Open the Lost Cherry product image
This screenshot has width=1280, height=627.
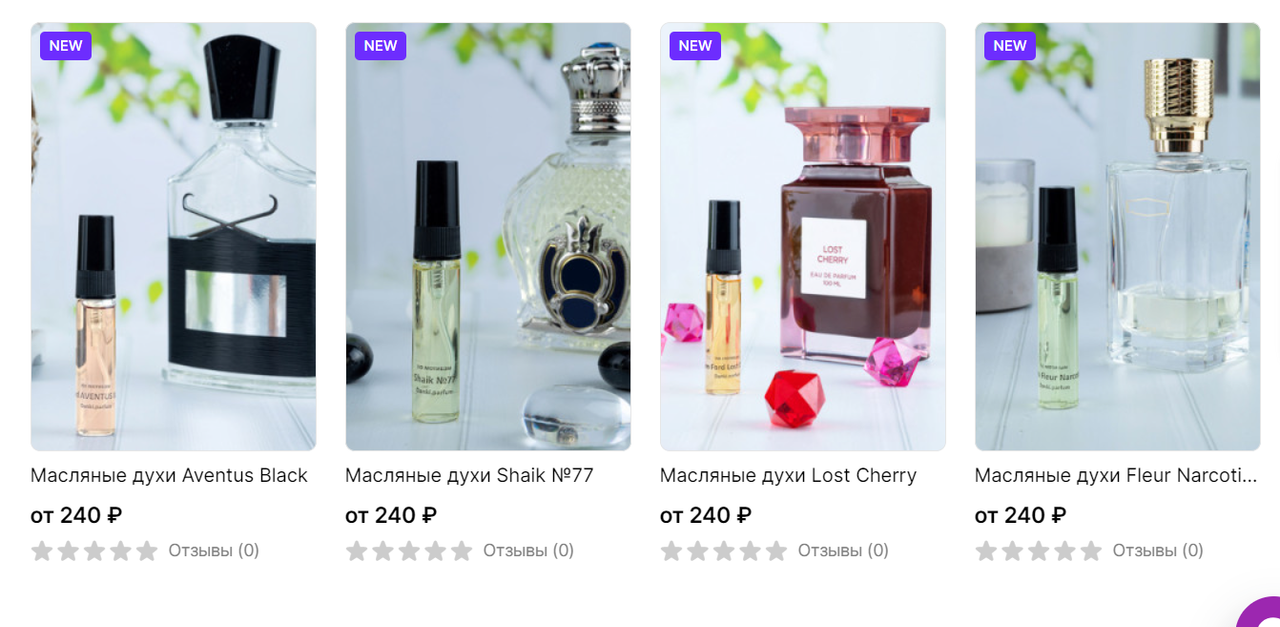tap(803, 237)
